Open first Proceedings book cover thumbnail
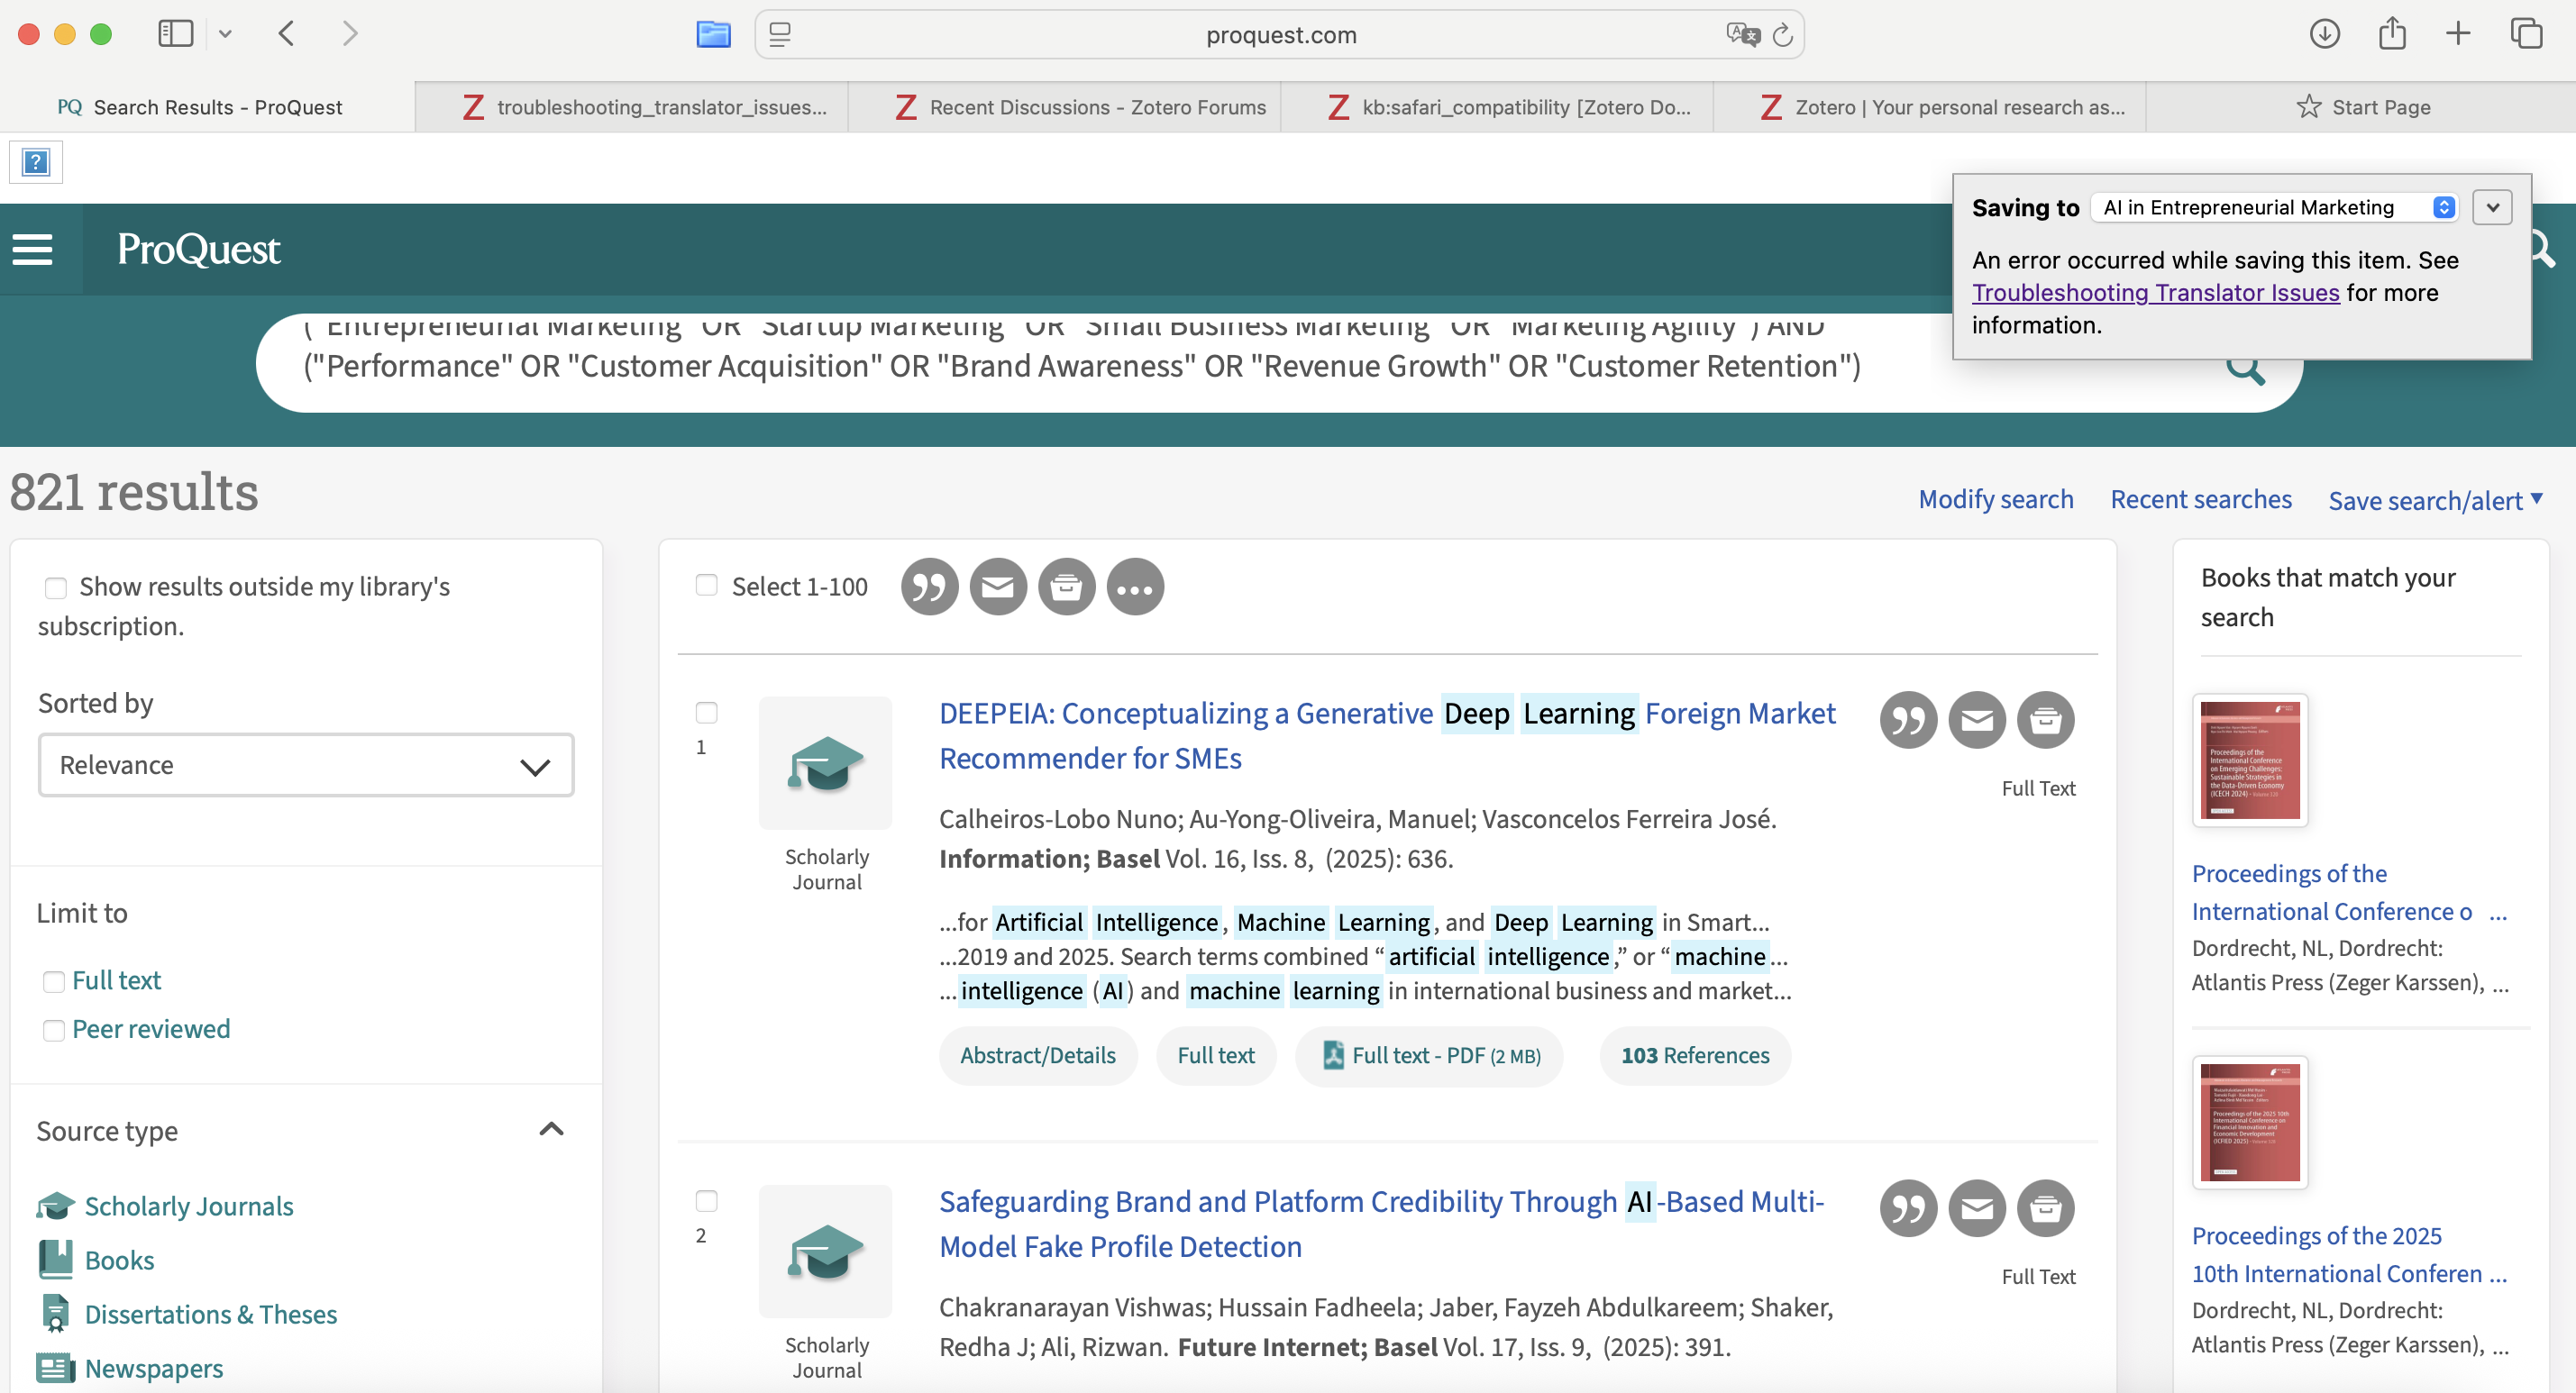This screenshot has width=2576, height=1393. (x=2249, y=760)
